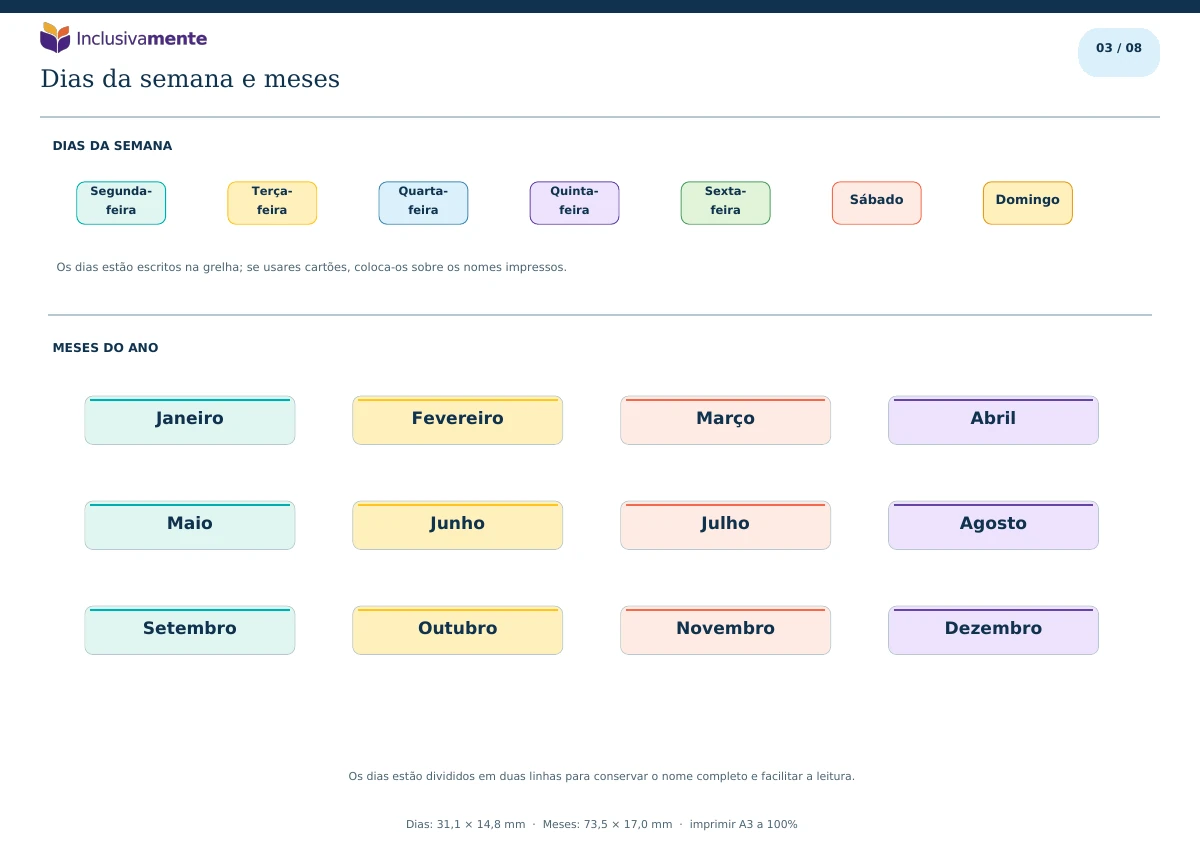The height and width of the screenshot is (849, 1200).
Task: Select the Segunda-feira day card
Action: 121,203
